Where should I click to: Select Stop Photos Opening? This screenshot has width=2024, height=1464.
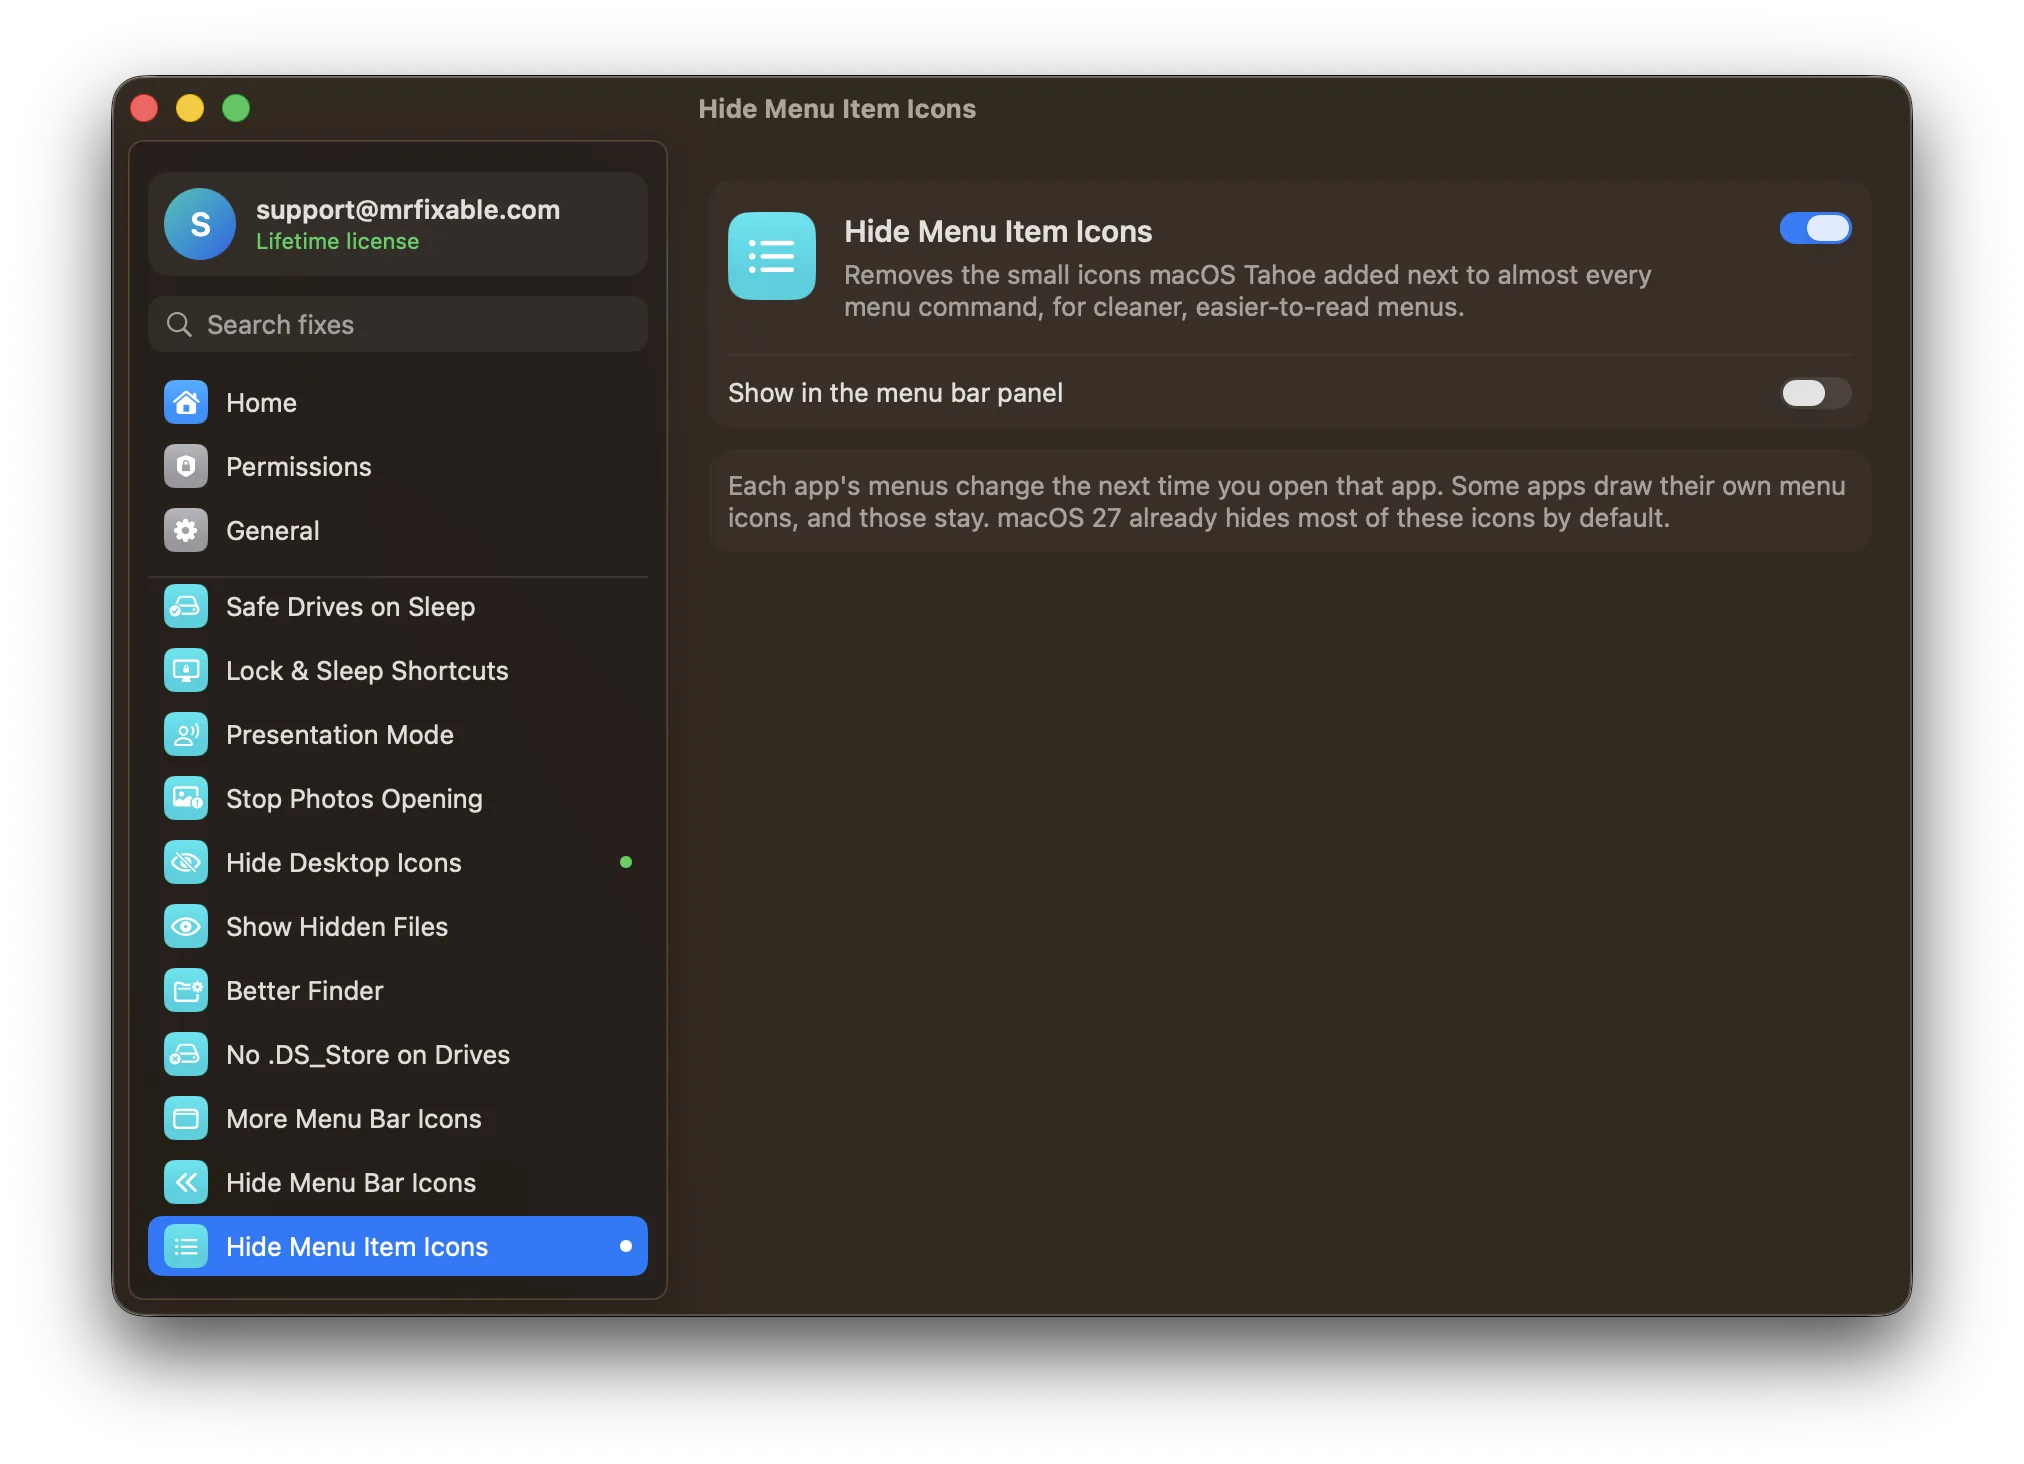[x=398, y=798]
